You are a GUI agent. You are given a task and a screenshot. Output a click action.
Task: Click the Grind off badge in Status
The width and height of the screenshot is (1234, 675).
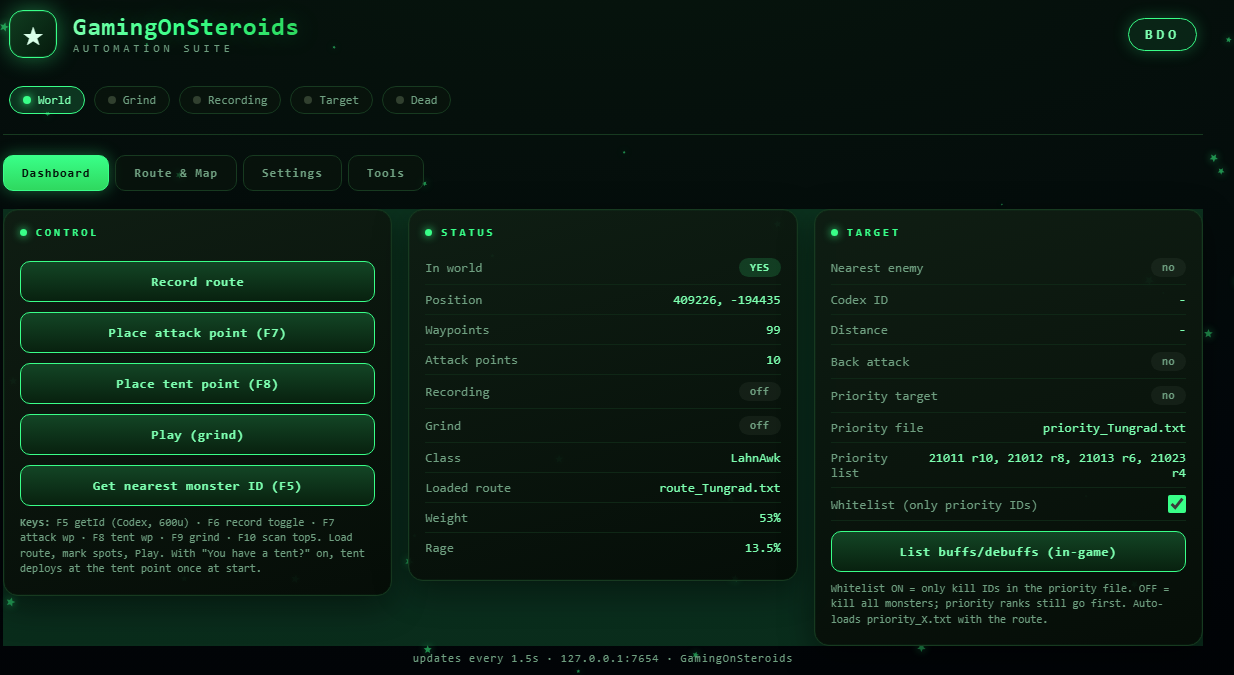pos(760,426)
